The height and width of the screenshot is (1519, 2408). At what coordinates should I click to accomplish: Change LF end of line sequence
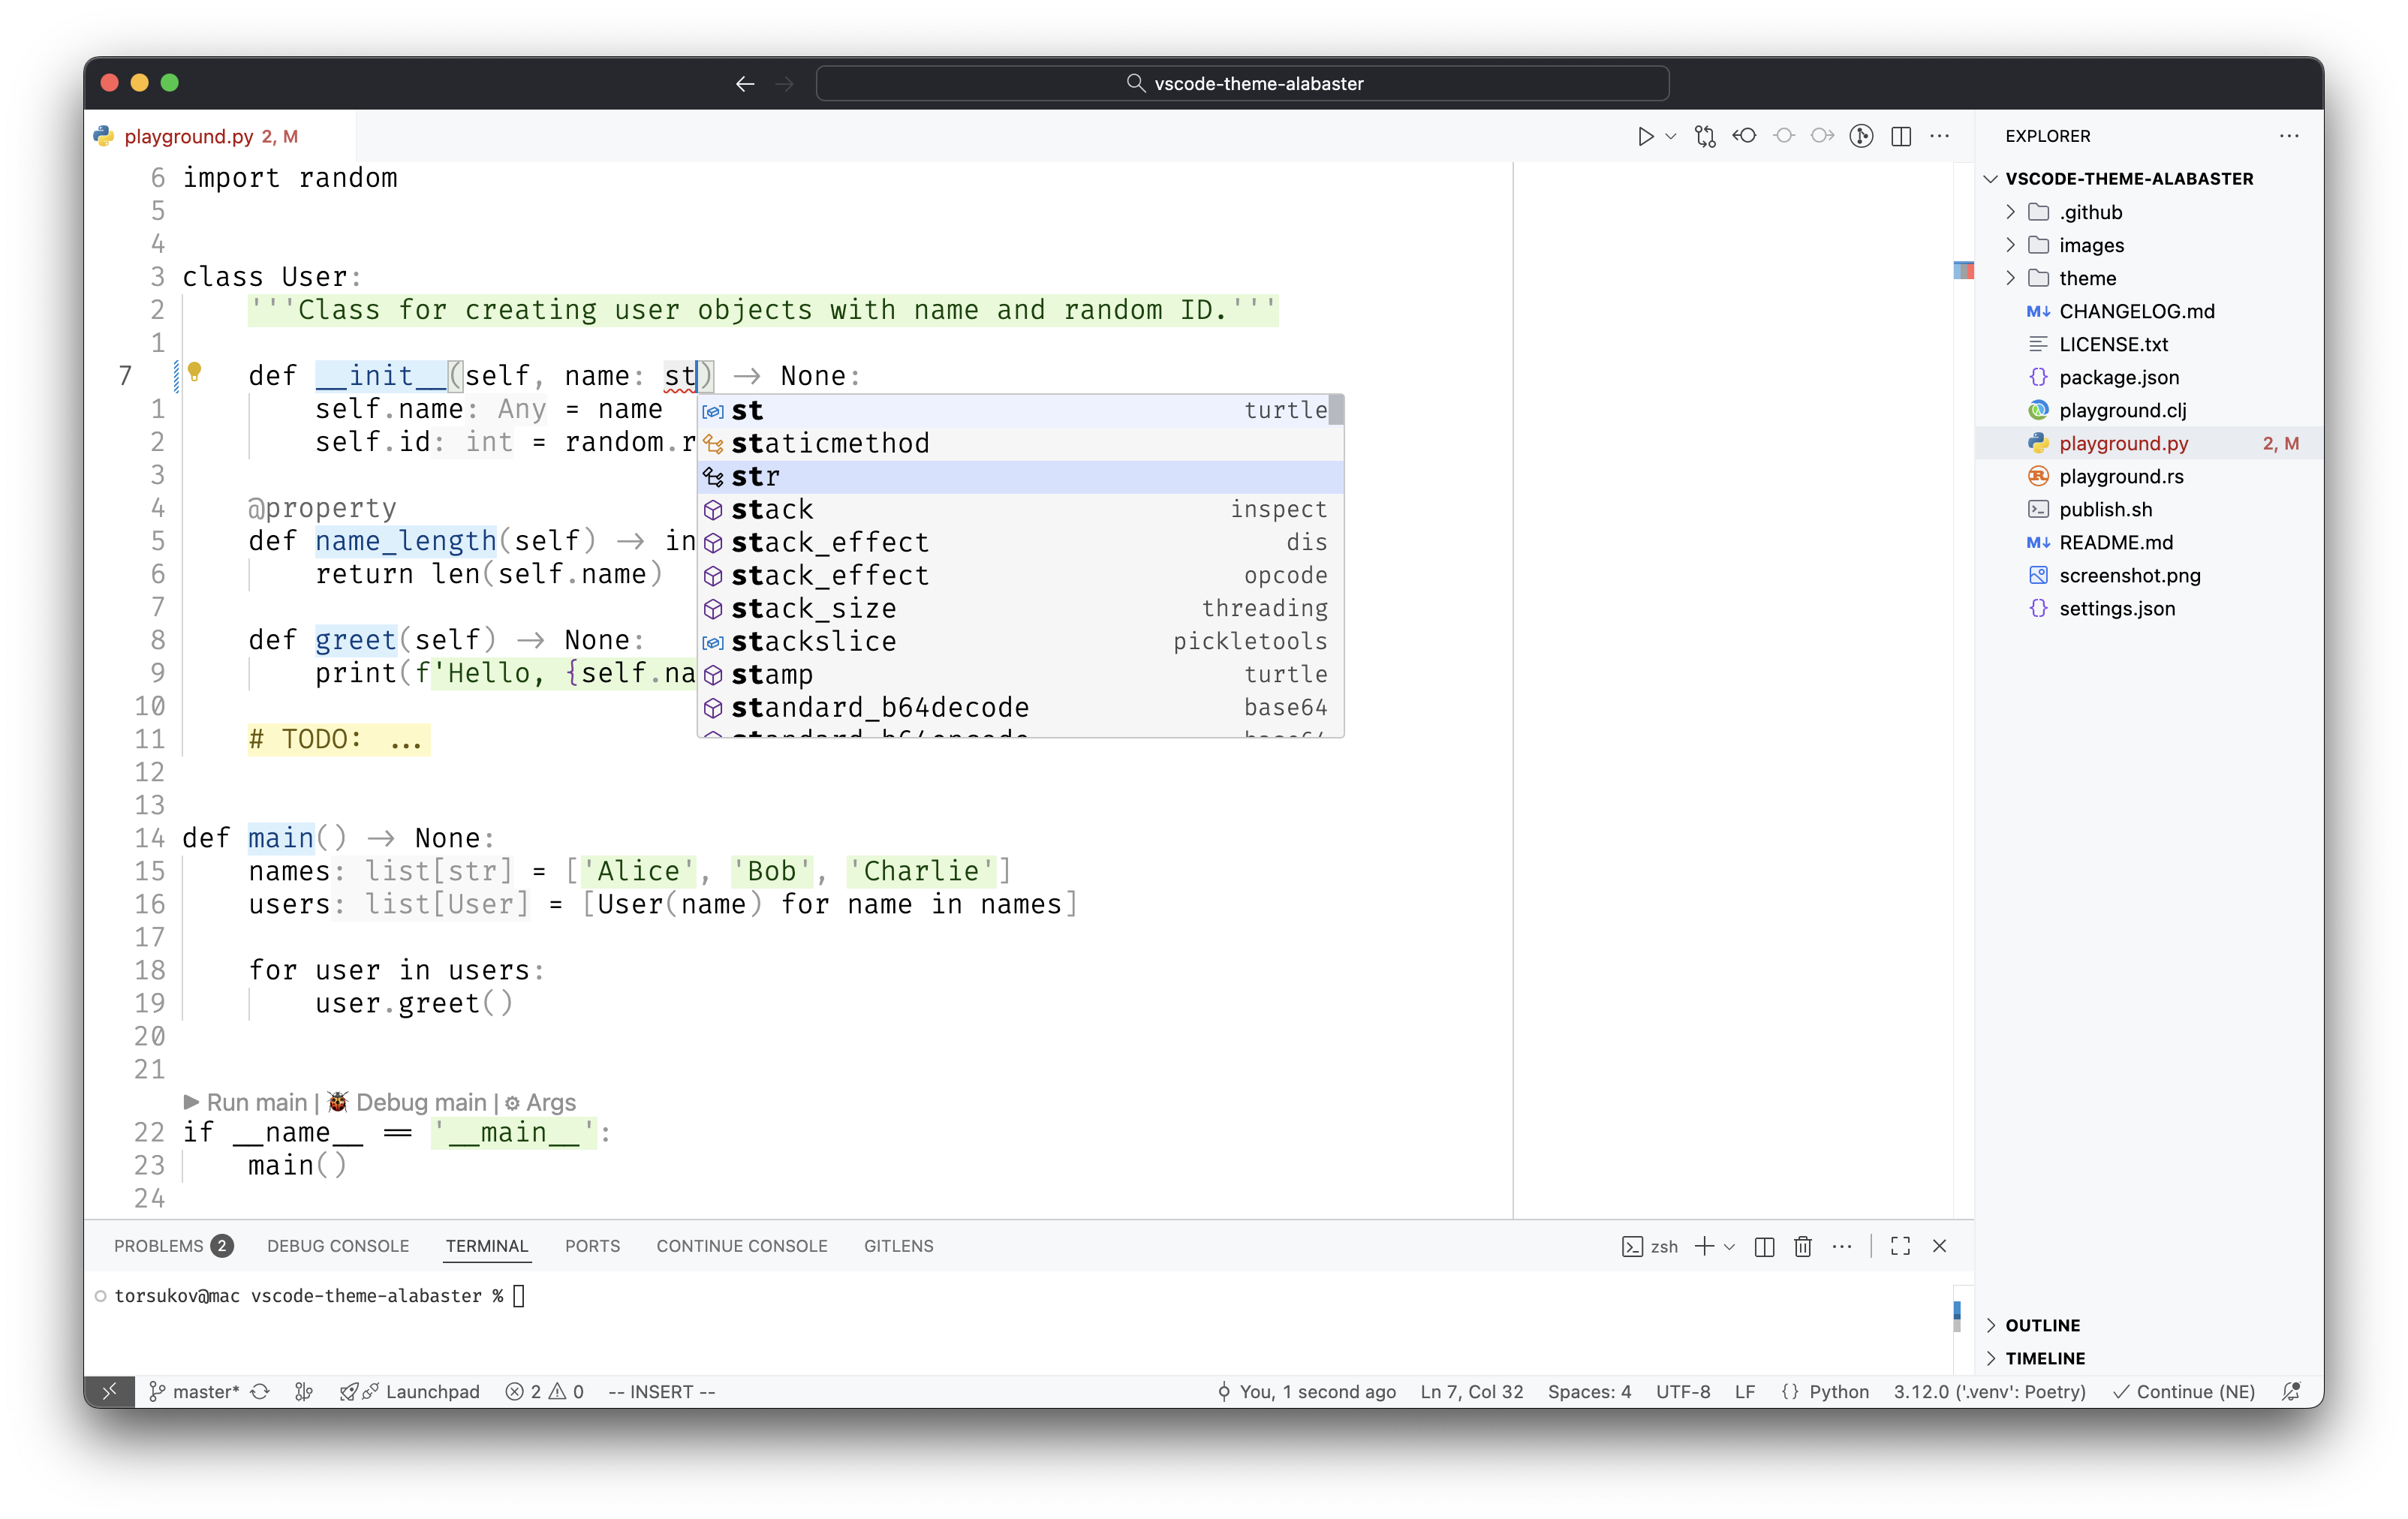[x=1745, y=1391]
